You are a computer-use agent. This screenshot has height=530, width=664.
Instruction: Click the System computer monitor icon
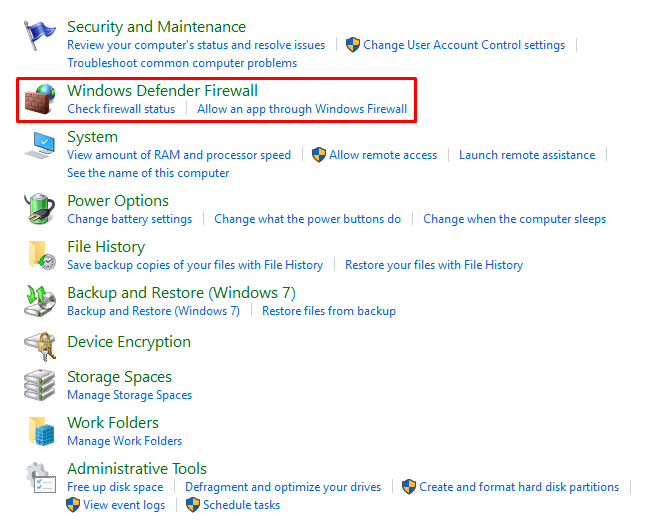point(39,146)
